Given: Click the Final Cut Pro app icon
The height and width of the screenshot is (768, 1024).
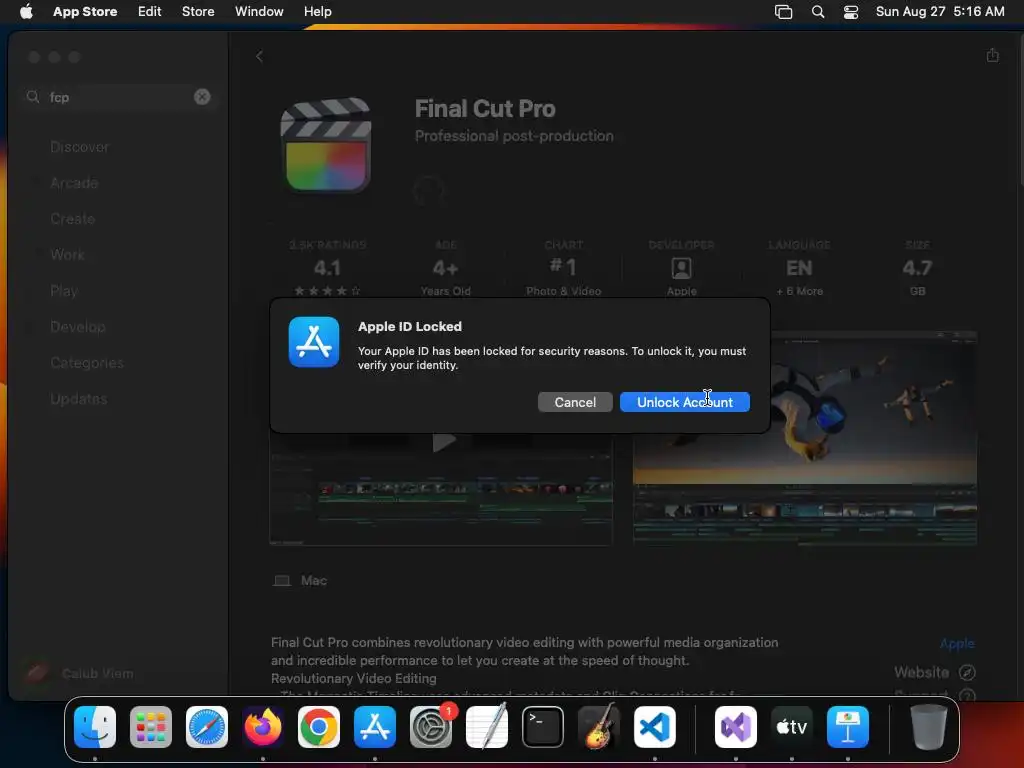Looking at the screenshot, I should [x=326, y=145].
